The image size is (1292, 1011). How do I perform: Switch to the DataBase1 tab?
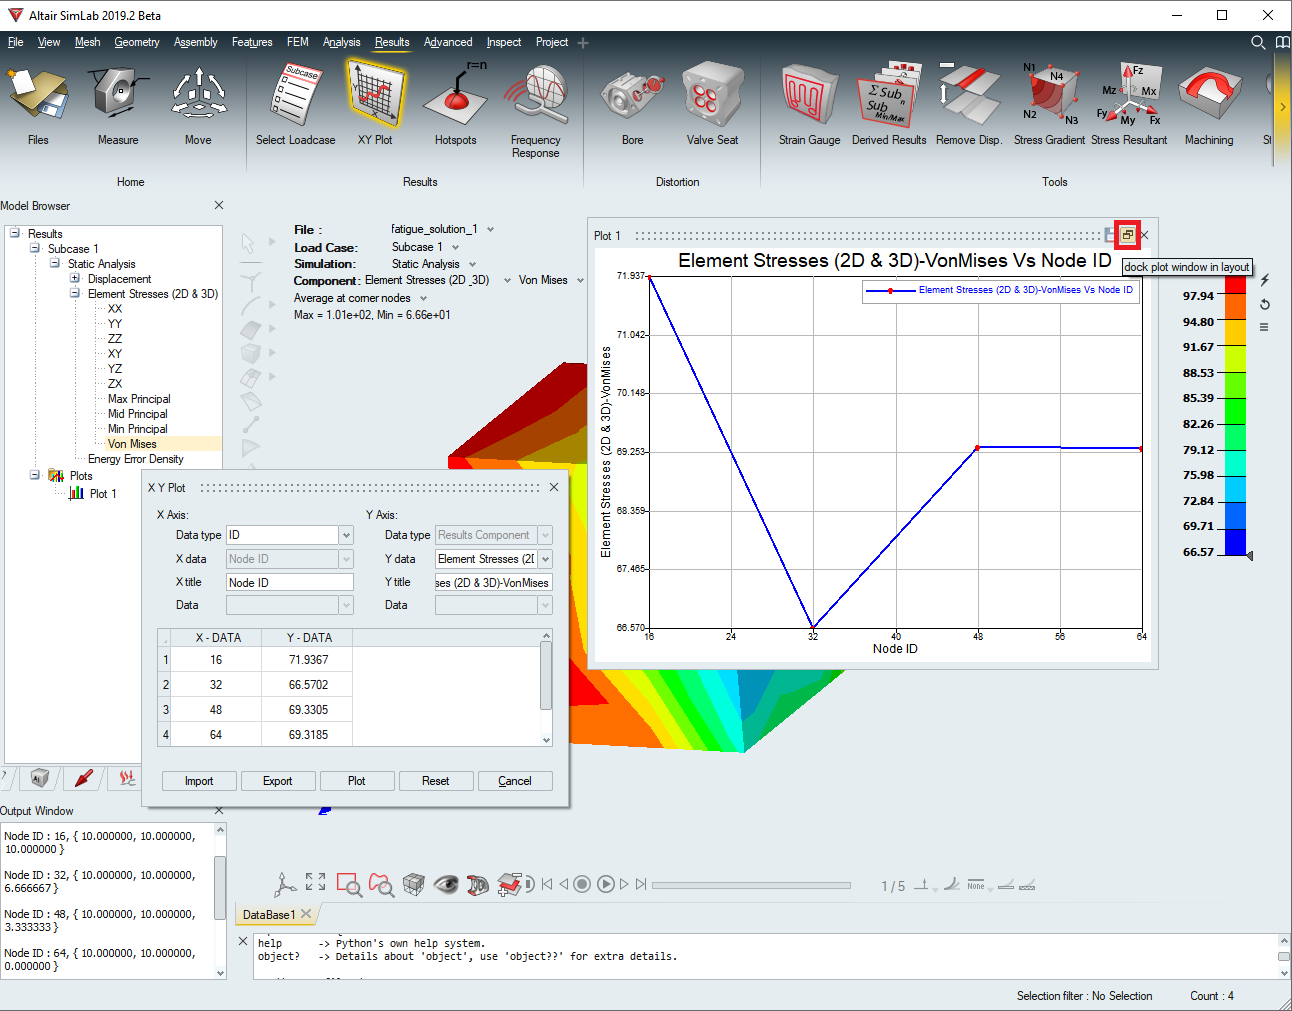[269, 914]
